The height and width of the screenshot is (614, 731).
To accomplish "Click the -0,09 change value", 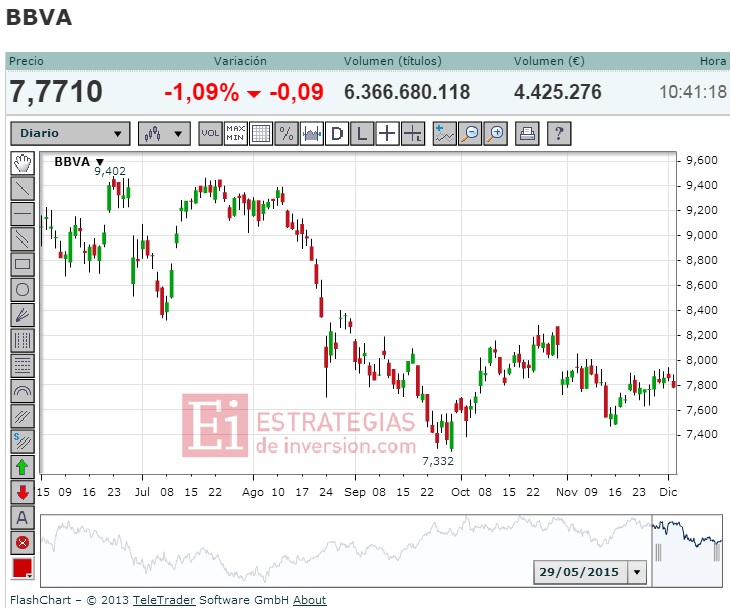I will pos(297,92).
